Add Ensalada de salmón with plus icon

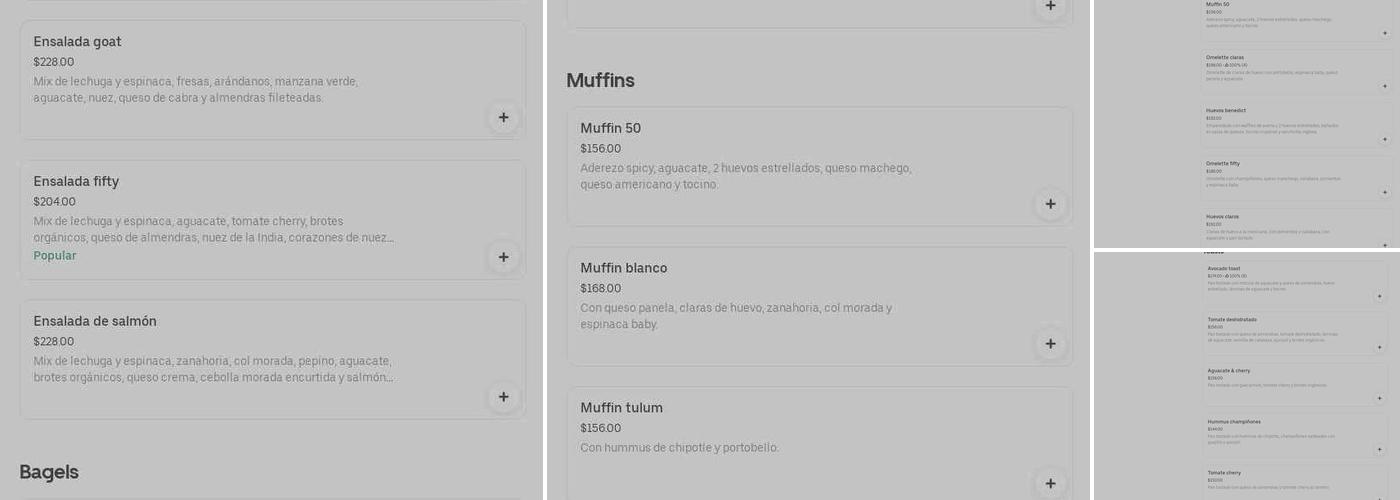503,397
